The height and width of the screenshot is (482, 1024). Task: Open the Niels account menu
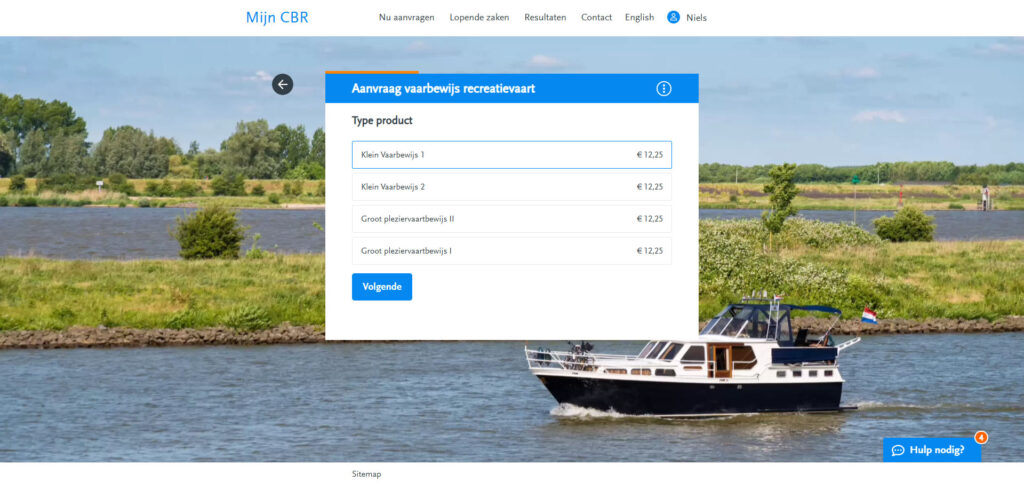tap(696, 18)
